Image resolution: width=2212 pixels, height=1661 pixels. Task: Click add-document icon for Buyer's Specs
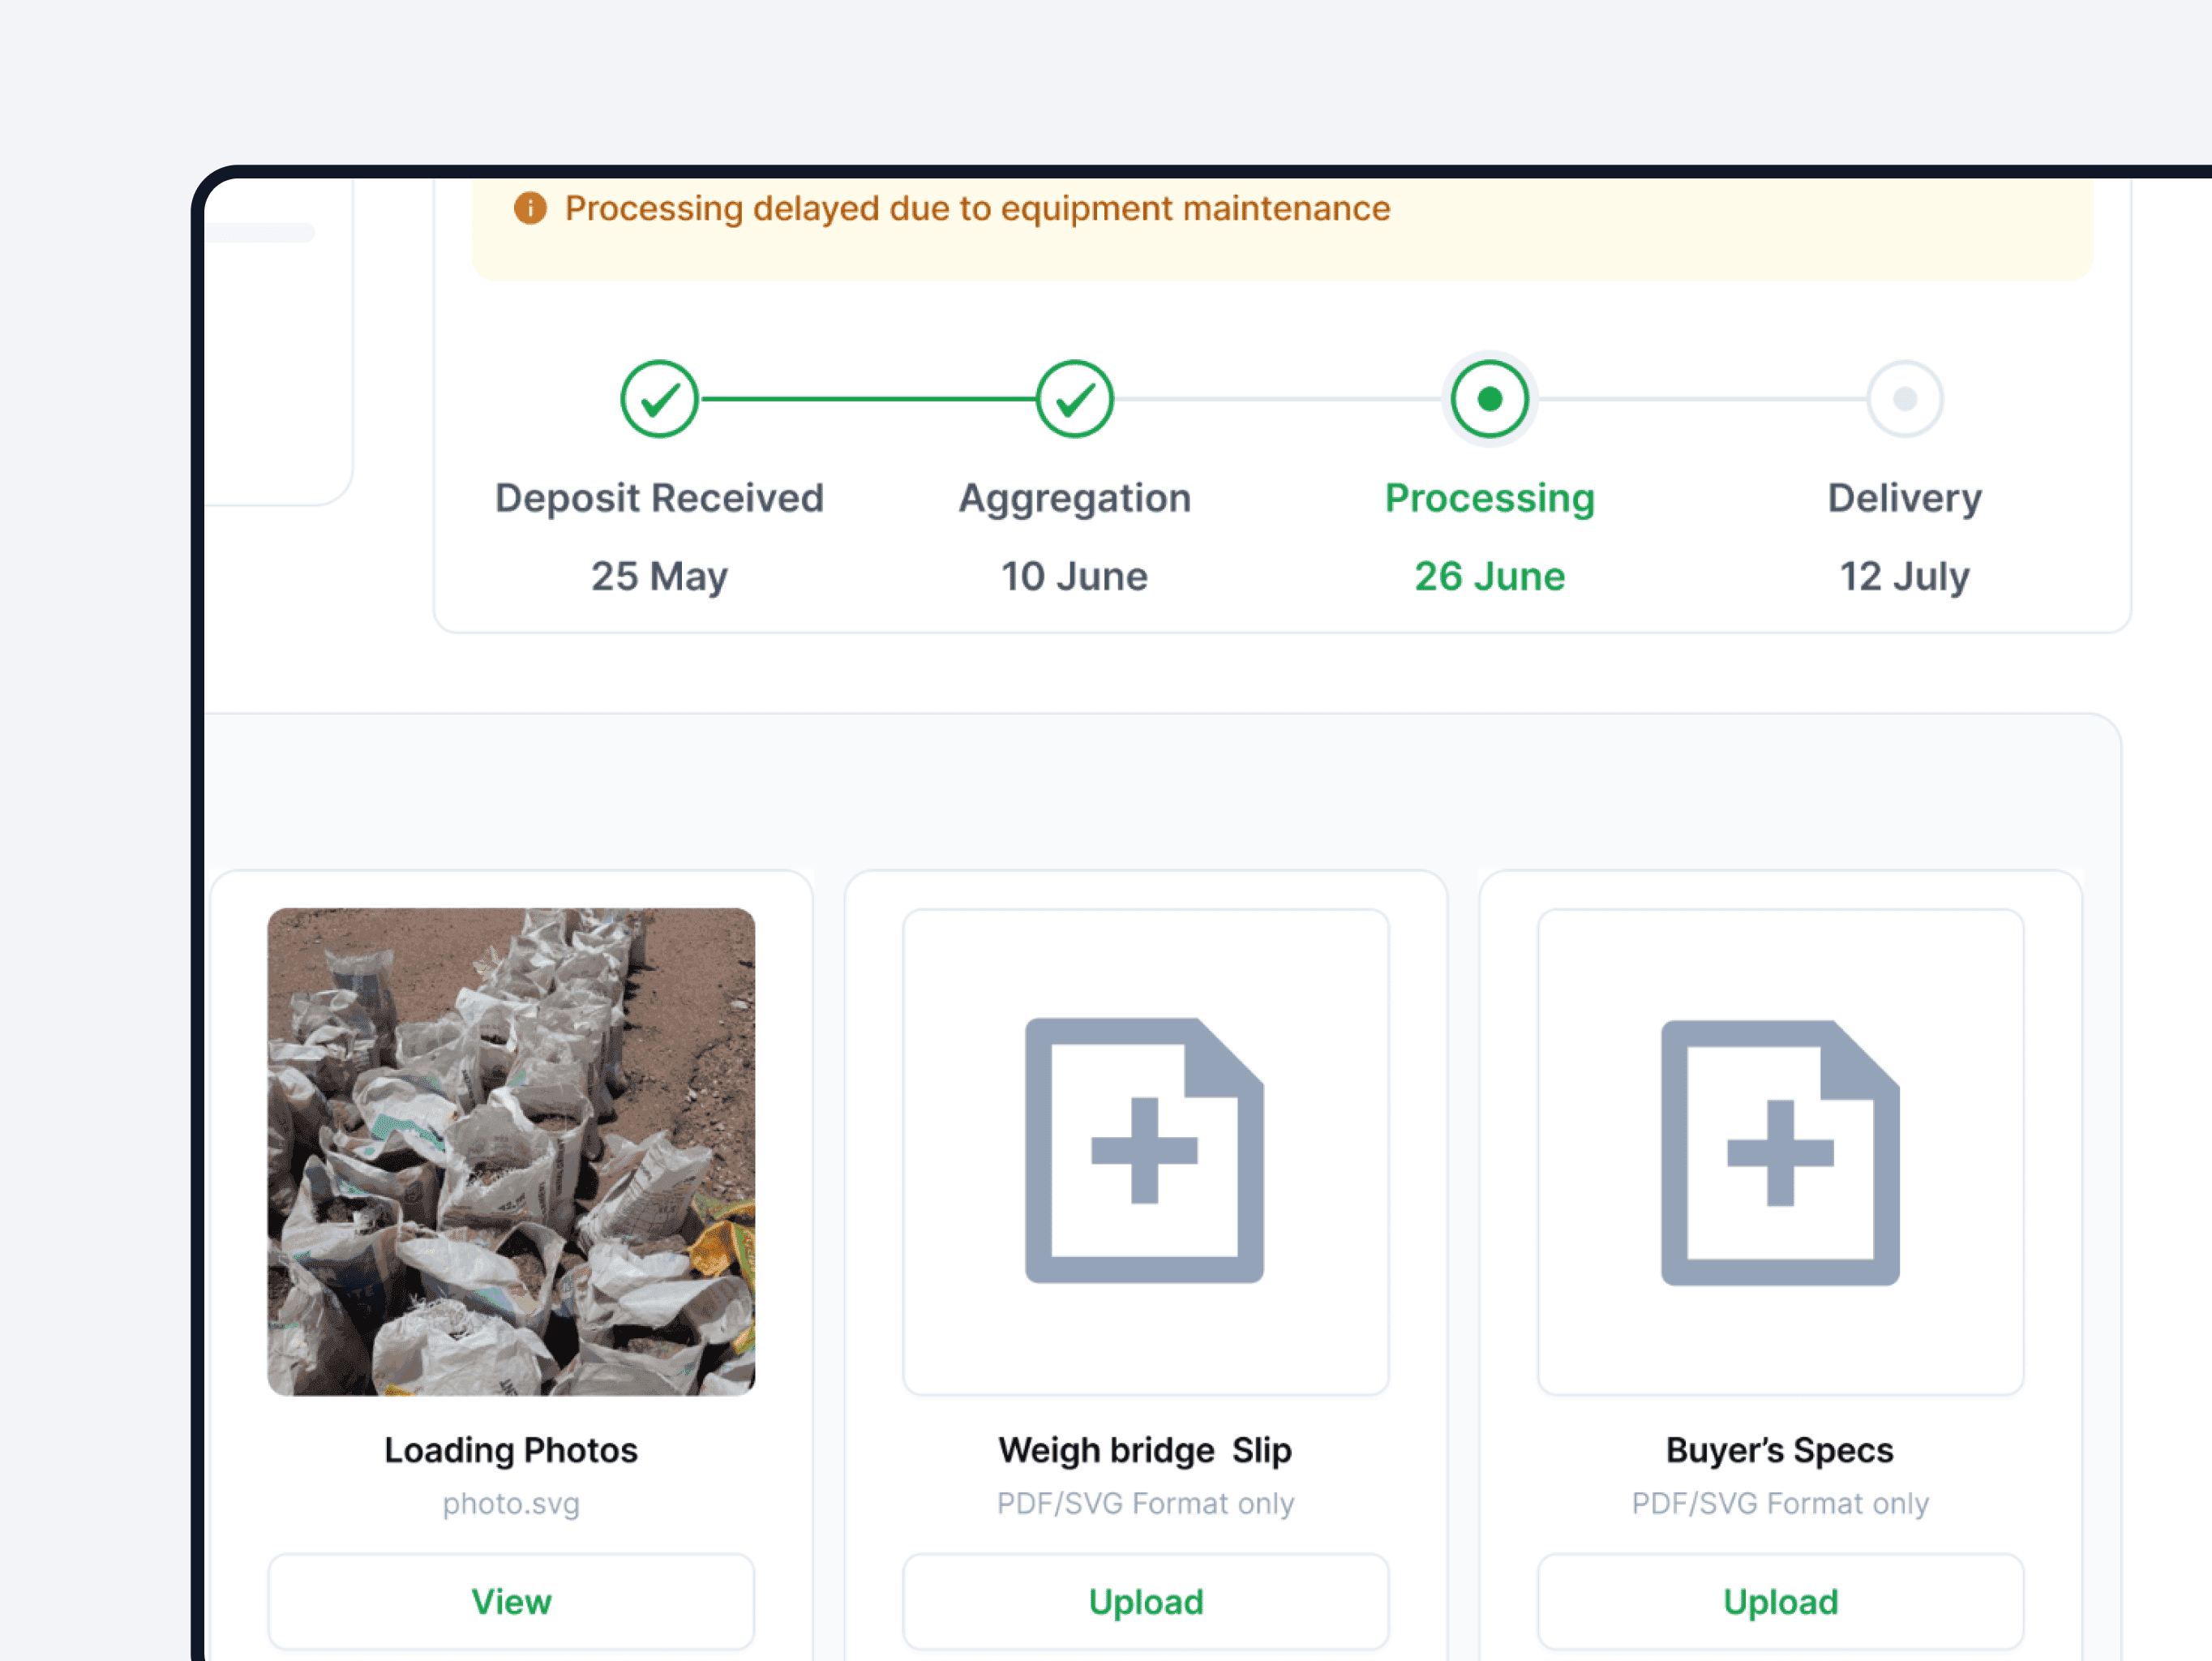click(x=1779, y=1153)
